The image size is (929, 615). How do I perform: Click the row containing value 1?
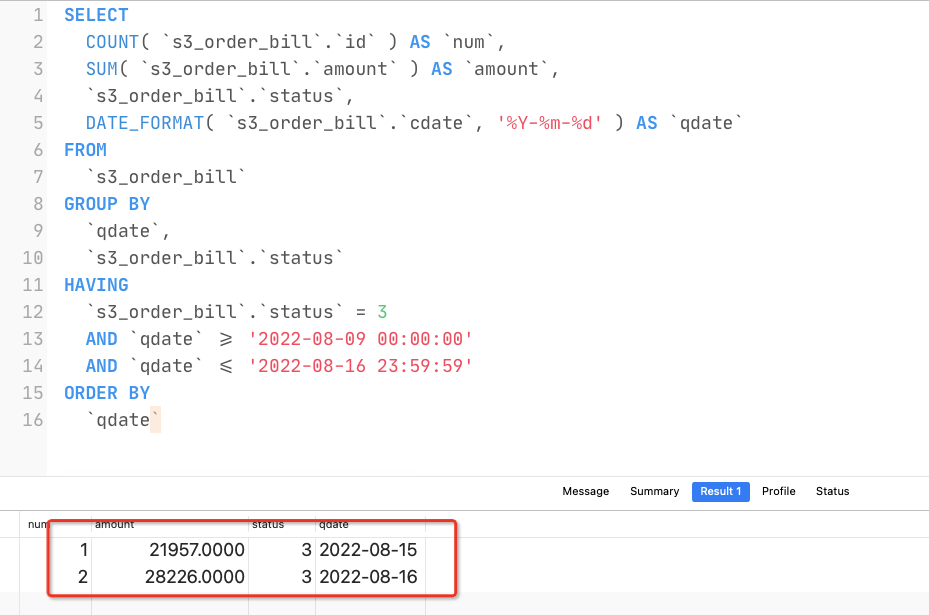[83, 549]
